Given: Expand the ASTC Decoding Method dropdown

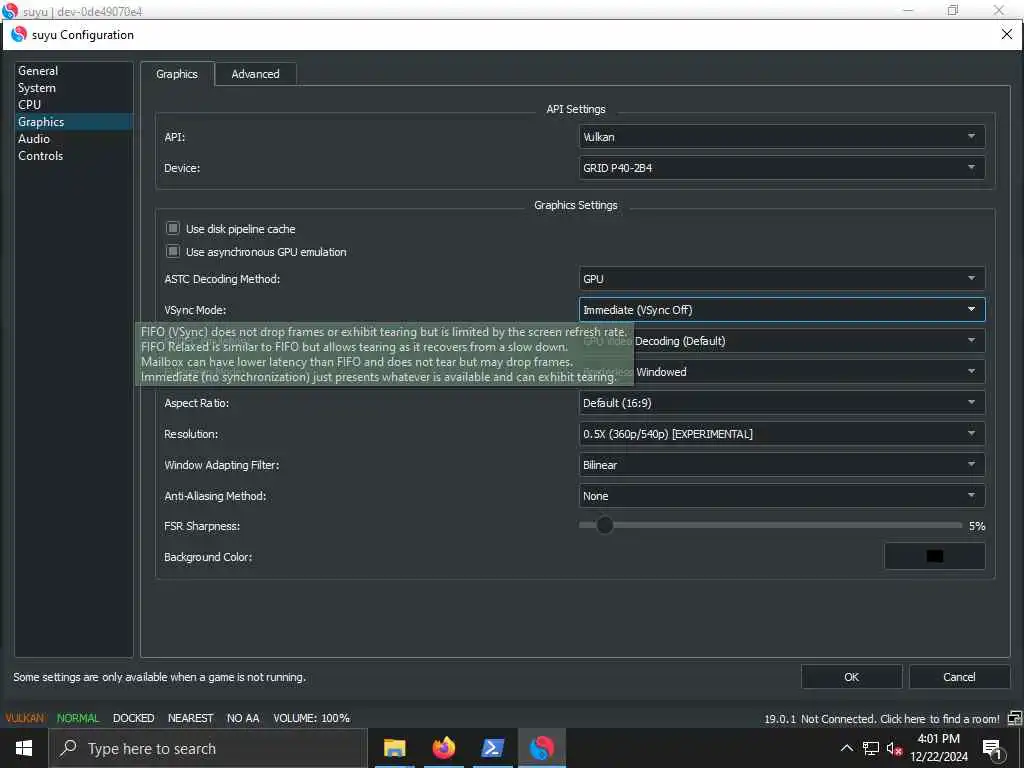Looking at the screenshot, I should click(782, 279).
